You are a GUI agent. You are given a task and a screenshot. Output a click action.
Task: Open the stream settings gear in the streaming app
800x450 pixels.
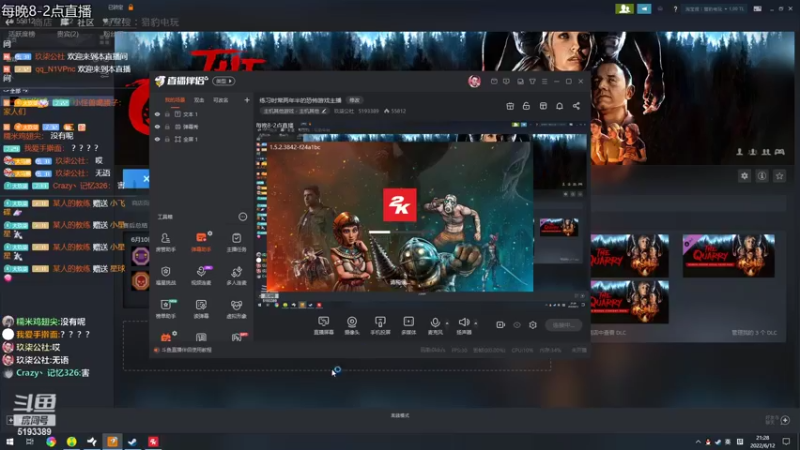(x=533, y=325)
